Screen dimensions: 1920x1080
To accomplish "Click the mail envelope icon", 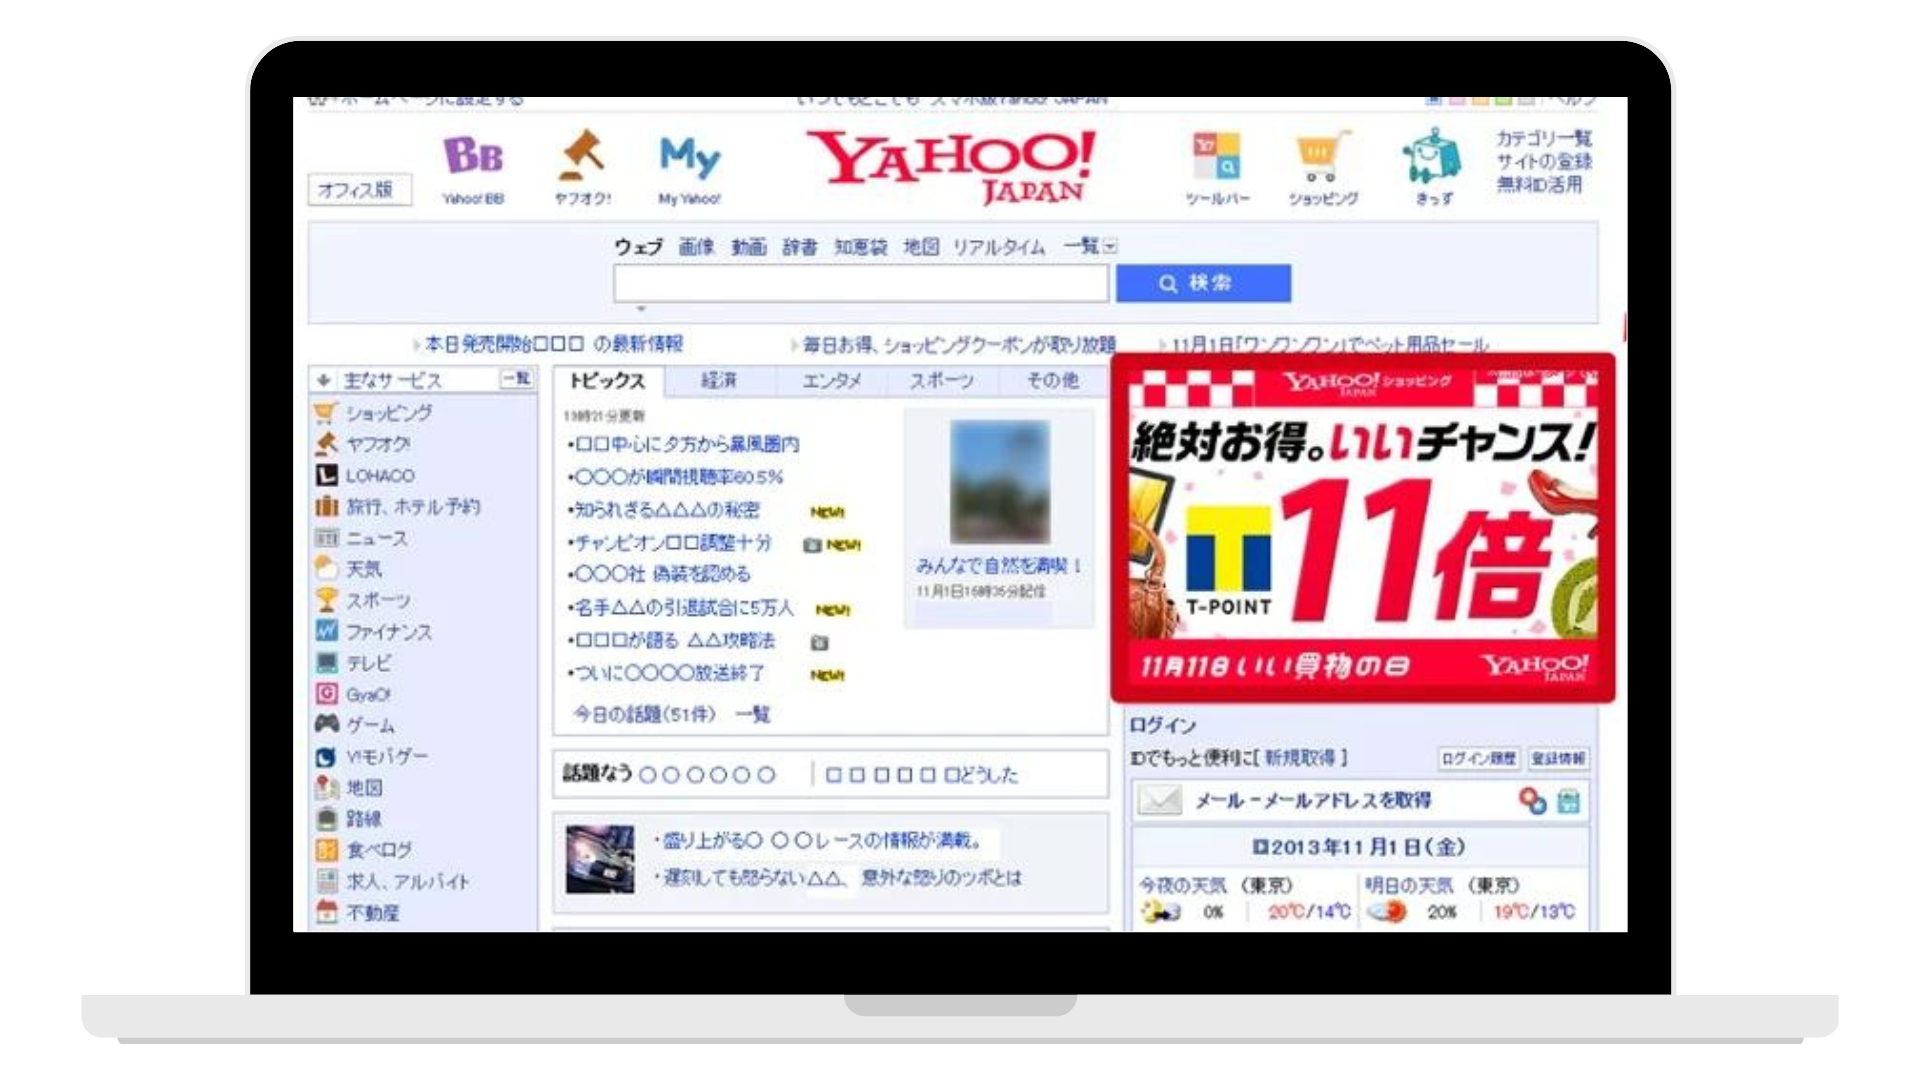I will click(1160, 800).
